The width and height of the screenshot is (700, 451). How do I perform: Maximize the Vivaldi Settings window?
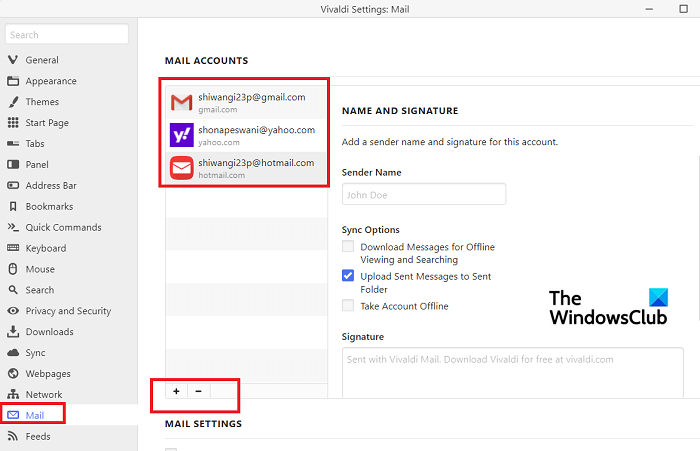coord(683,9)
